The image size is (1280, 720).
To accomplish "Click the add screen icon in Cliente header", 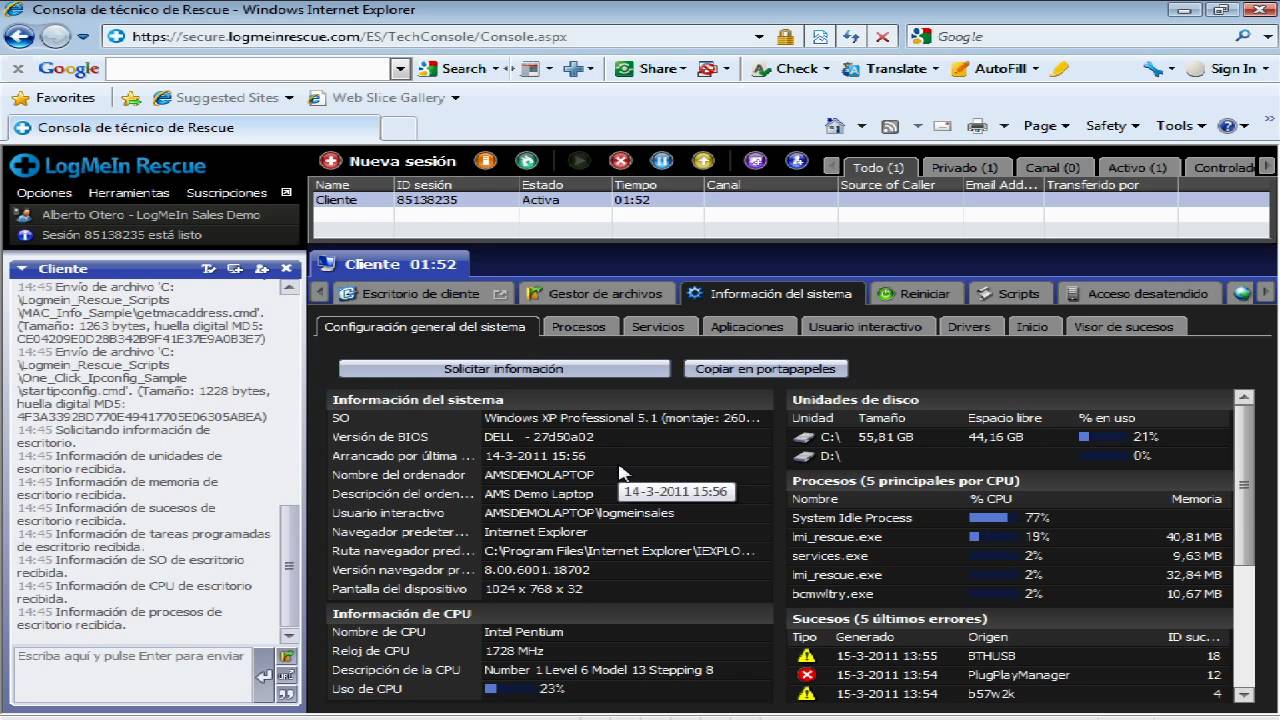I will pyautogui.click(x=235, y=269).
